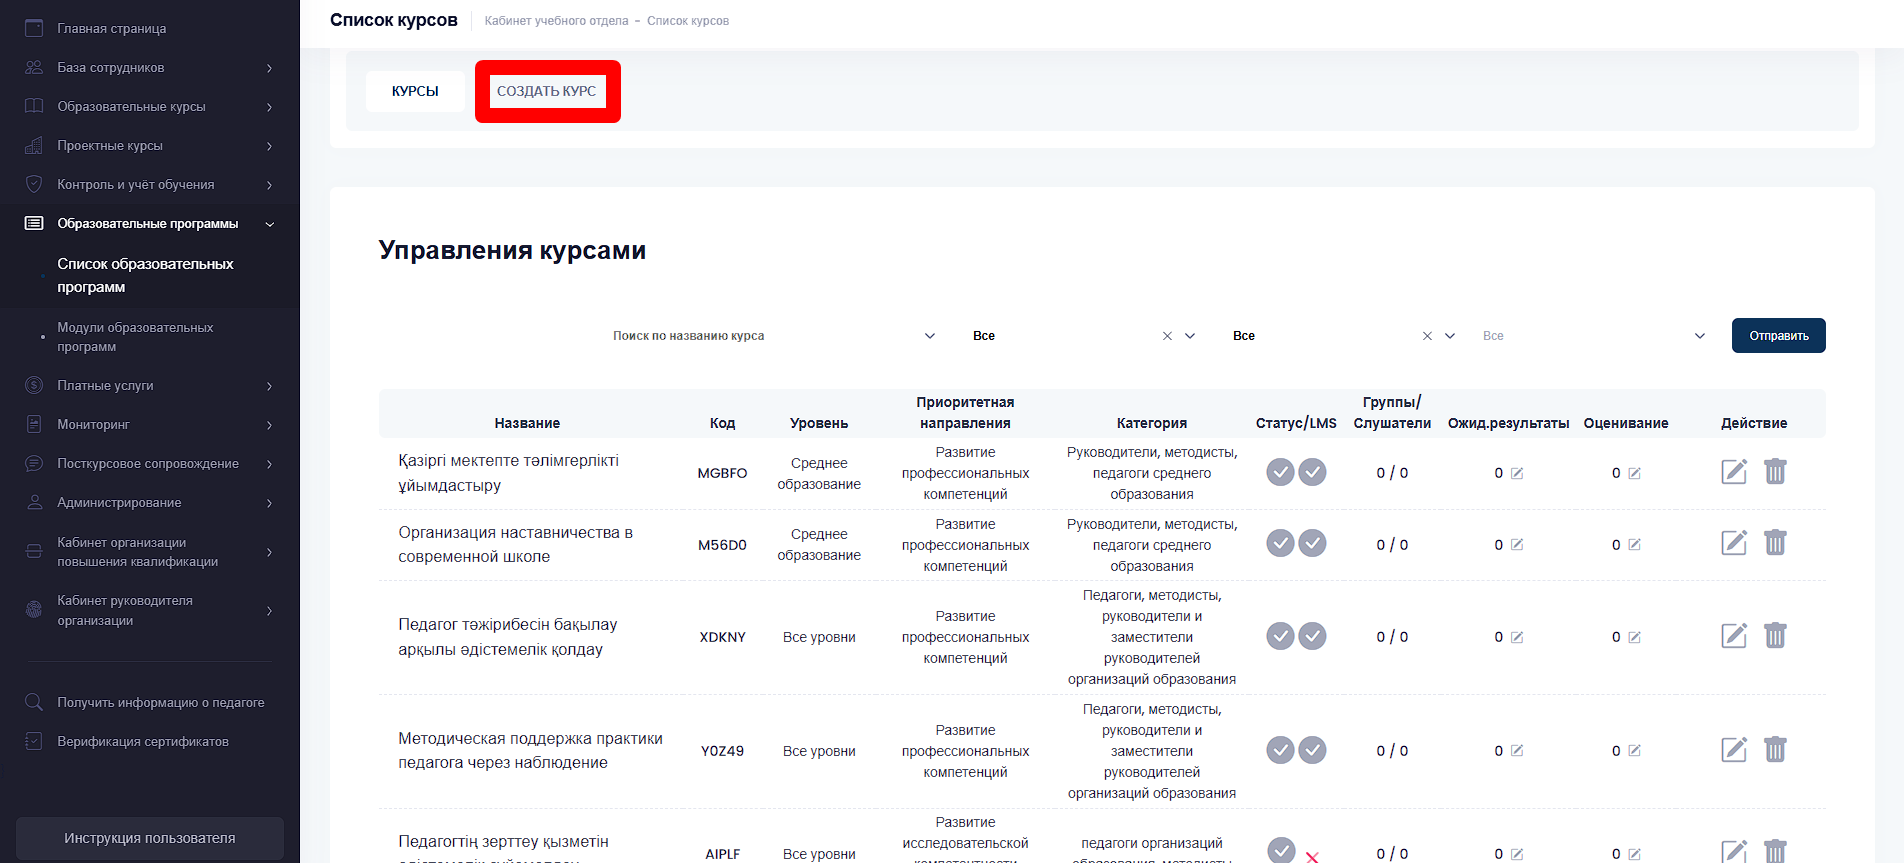Screen dimensions: 1904x863
Task: Click trash icon for course Y0Z49
Action: coord(1775,750)
